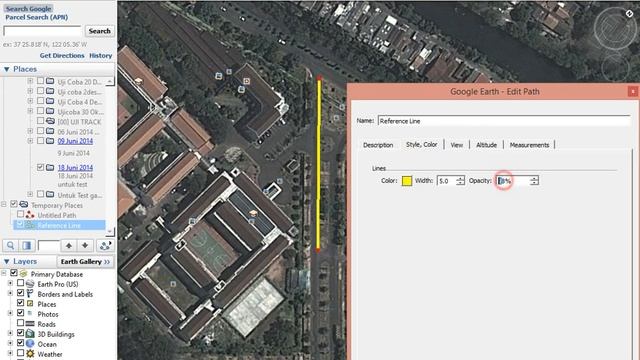
Task: Move selected place down with down arrow
Action: (85, 245)
